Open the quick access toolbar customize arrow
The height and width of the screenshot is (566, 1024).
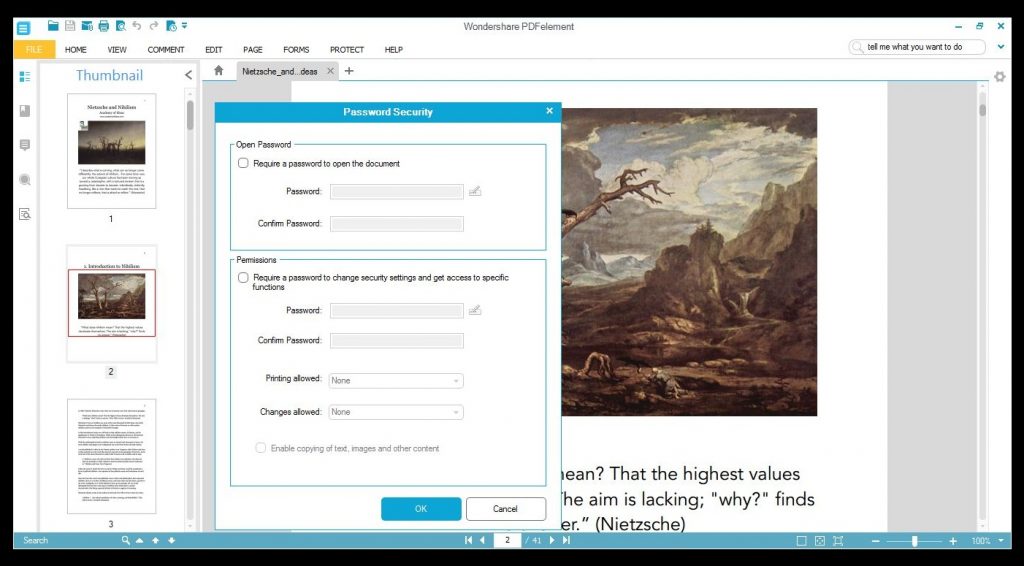185,26
